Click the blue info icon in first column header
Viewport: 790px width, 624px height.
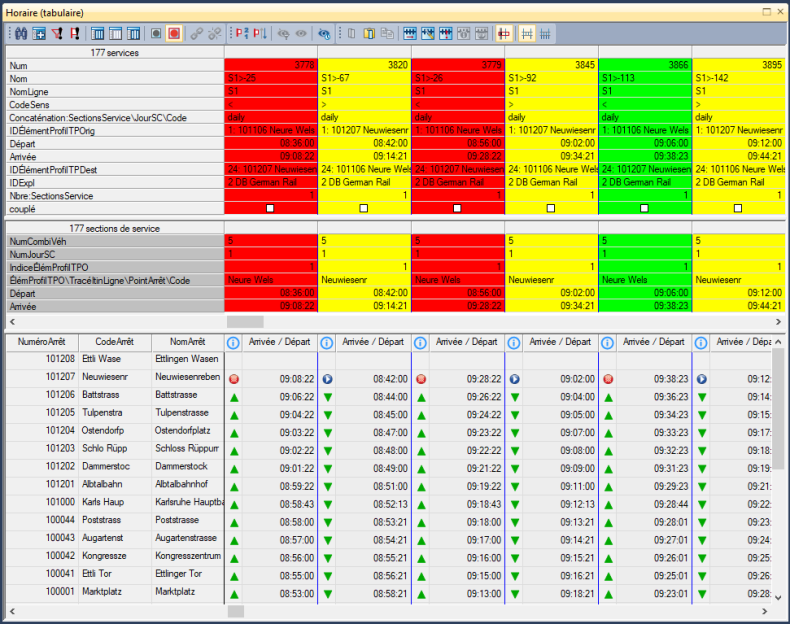tap(233, 342)
